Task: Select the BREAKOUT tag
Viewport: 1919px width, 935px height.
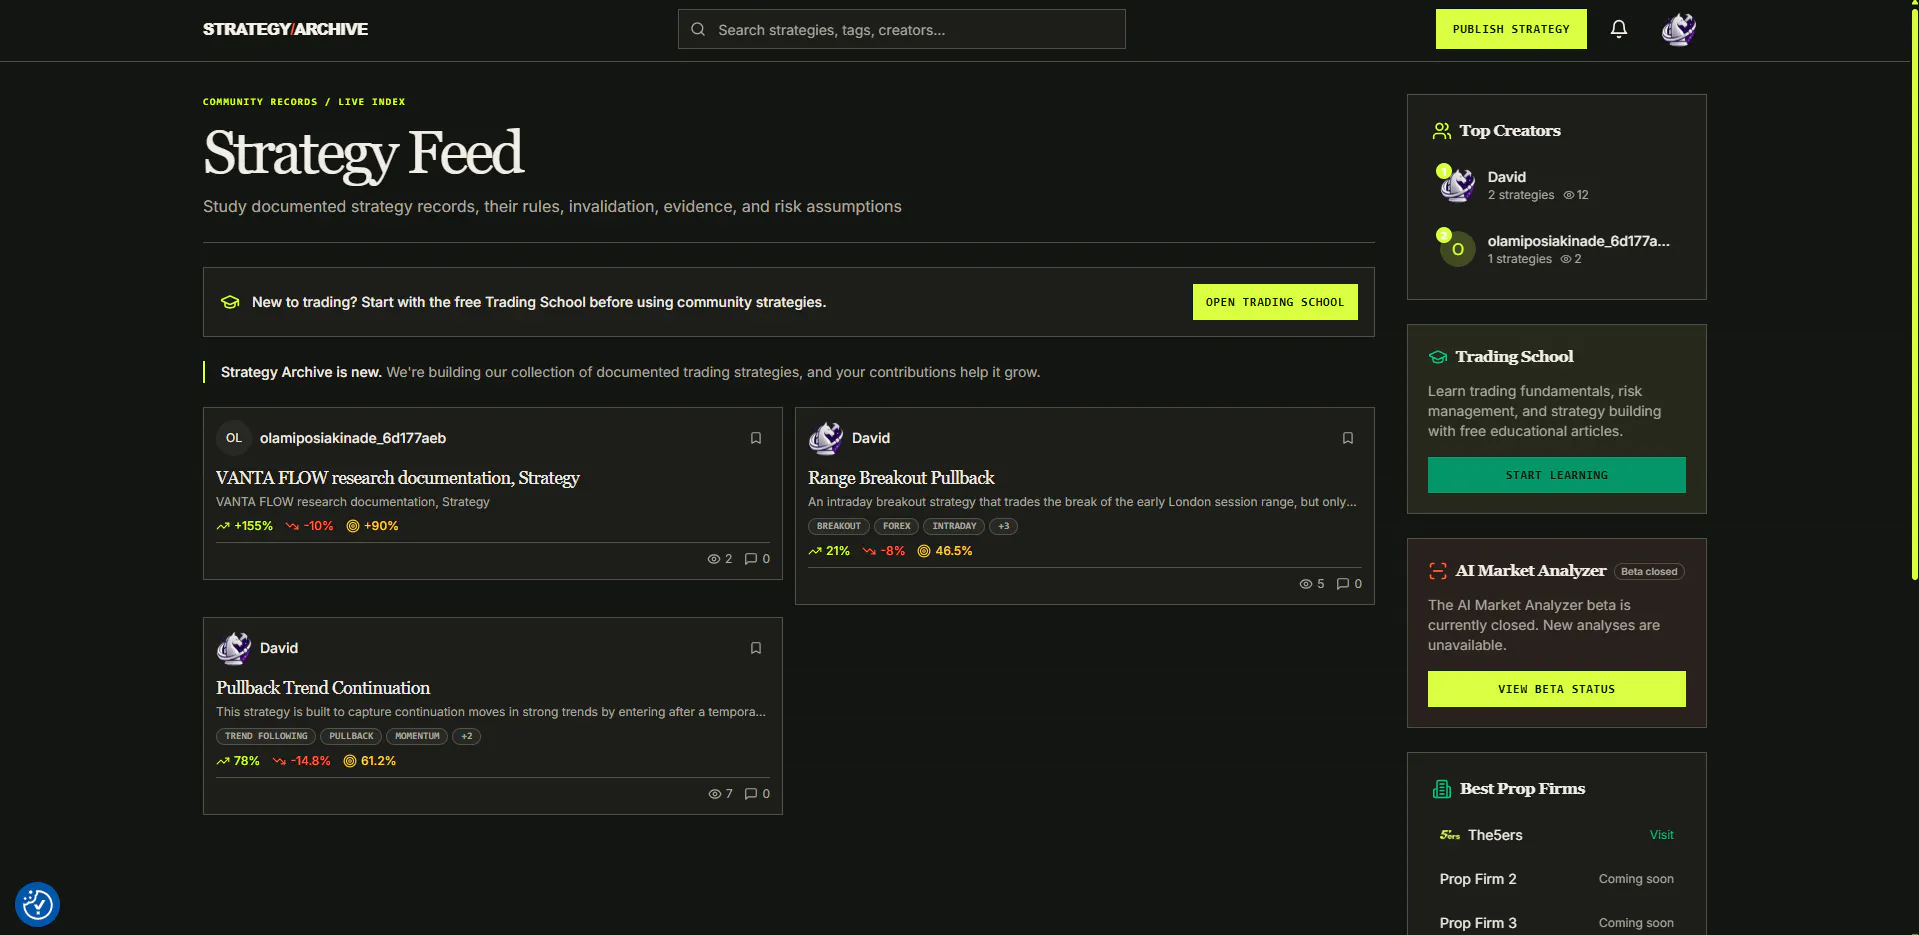Action: 838,526
